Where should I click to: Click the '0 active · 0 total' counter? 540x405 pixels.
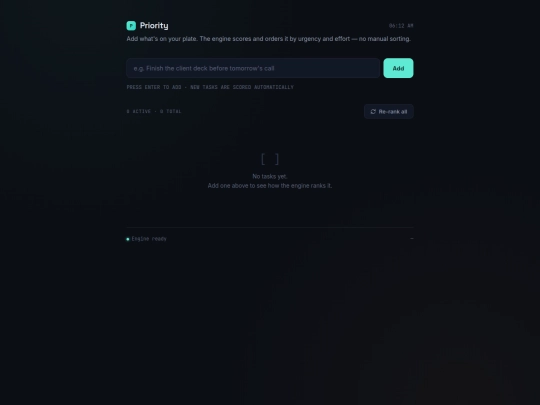coord(154,112)
